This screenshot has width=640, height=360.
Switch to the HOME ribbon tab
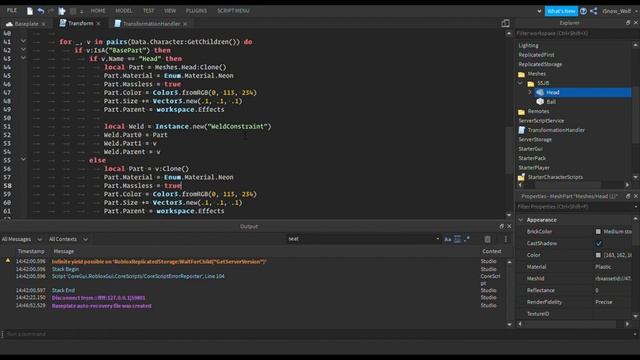coord(98,11)
